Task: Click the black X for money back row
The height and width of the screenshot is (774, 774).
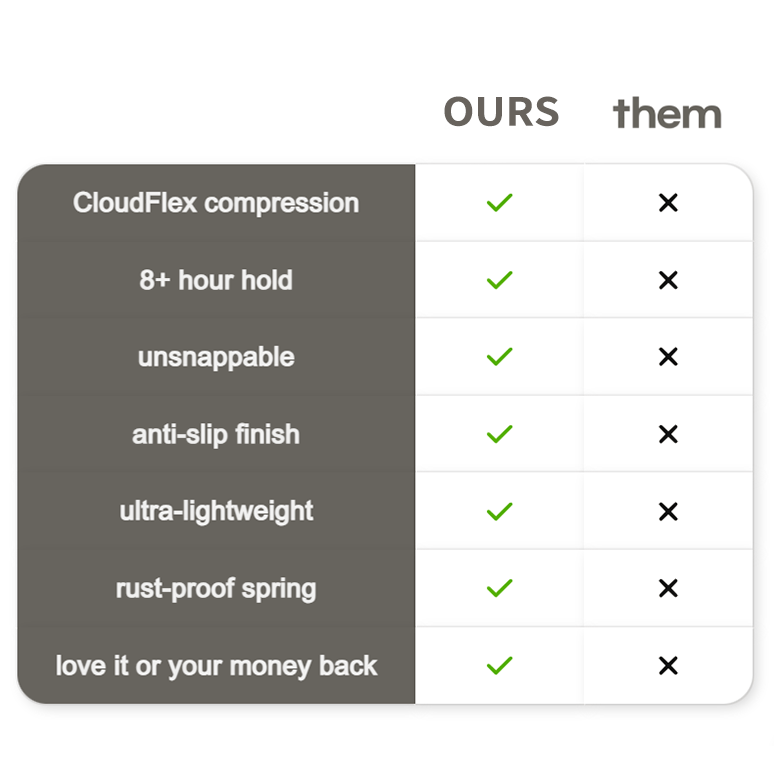Action: point(668,665)
